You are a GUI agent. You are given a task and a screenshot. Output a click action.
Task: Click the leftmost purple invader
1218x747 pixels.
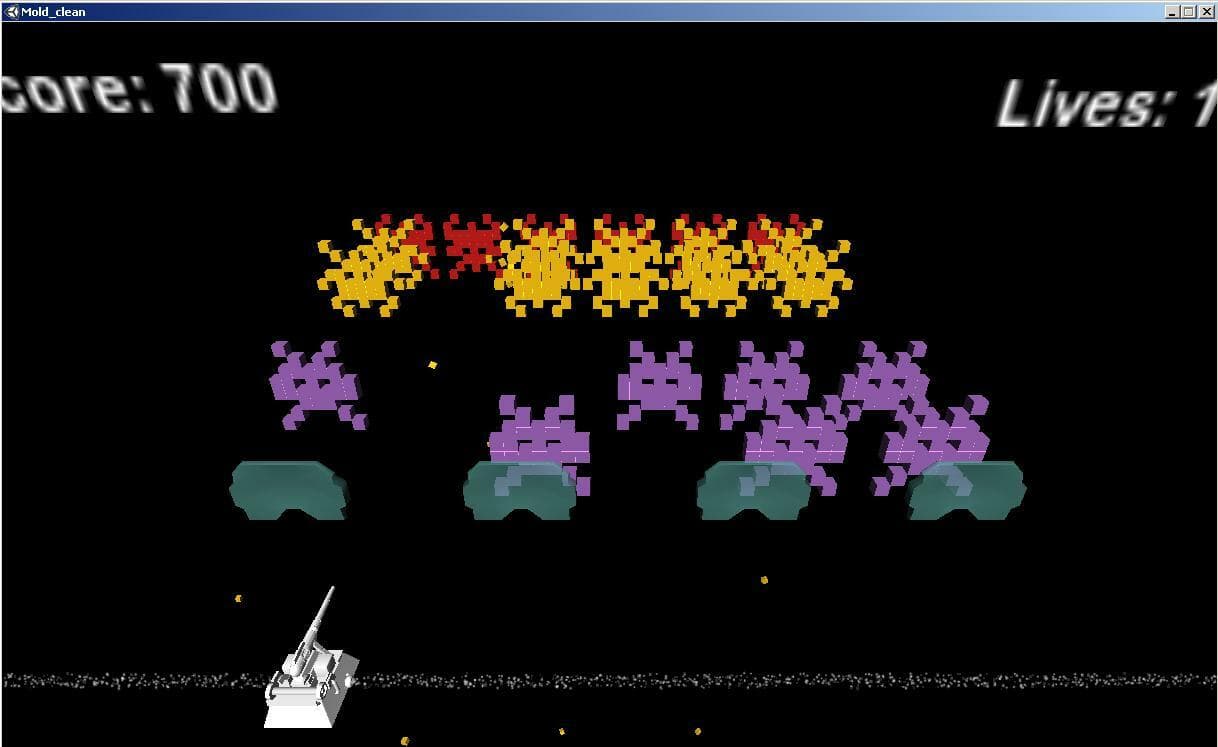point(317,385)
